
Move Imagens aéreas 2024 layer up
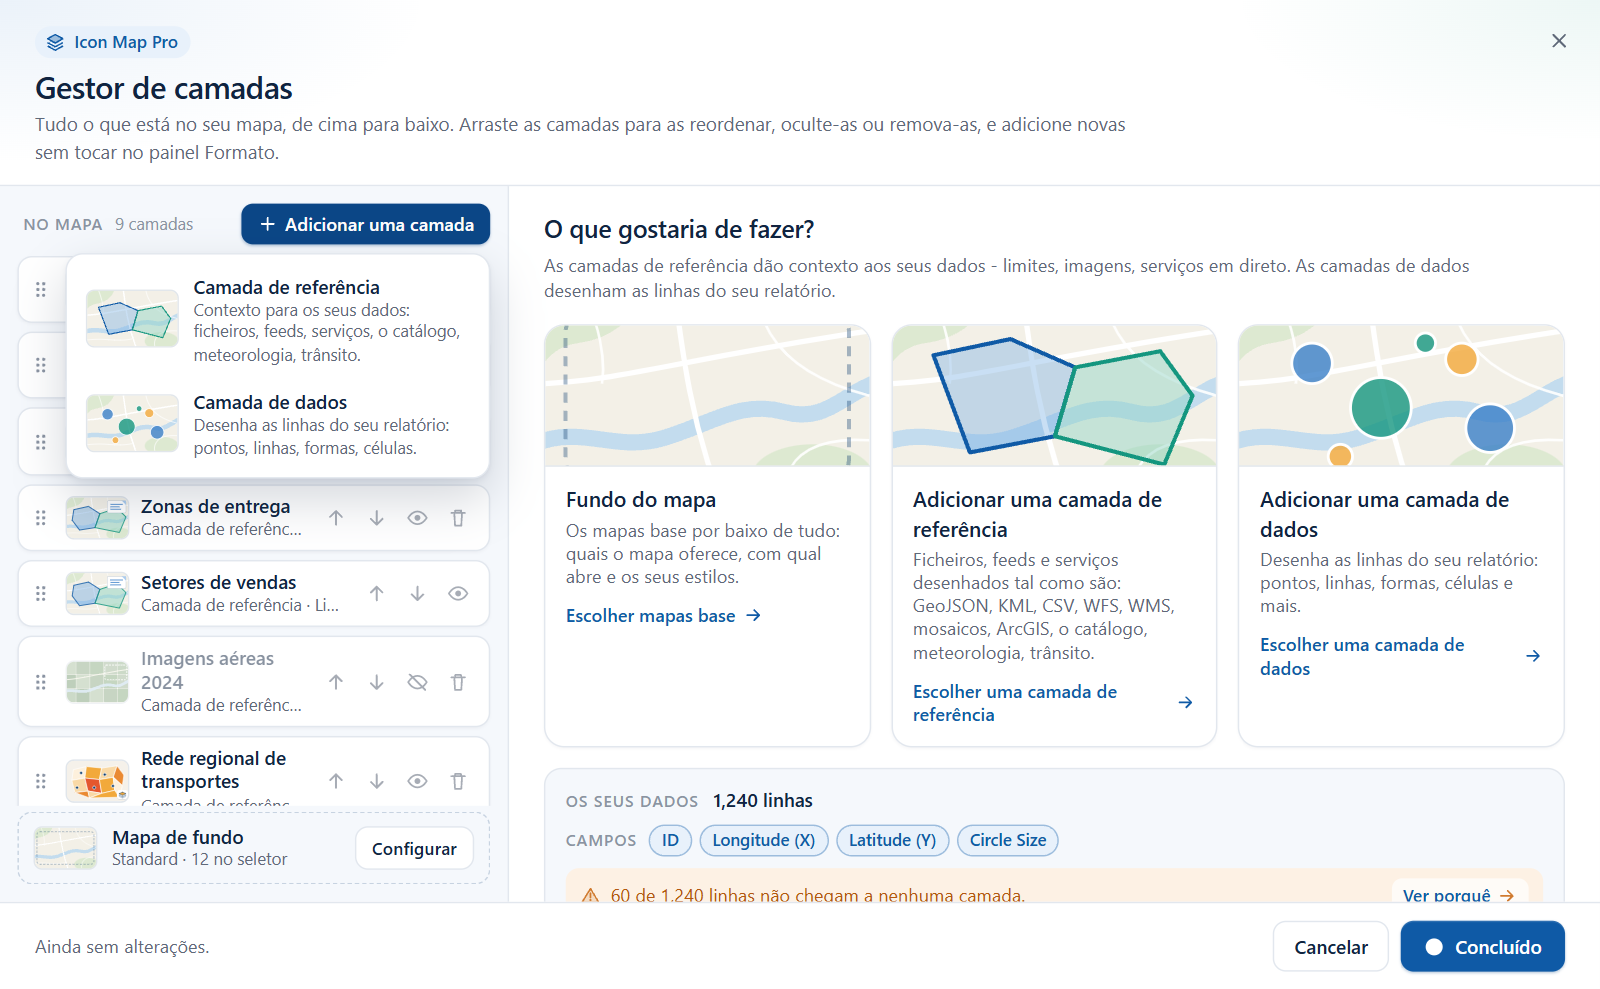tap(336, 682)
